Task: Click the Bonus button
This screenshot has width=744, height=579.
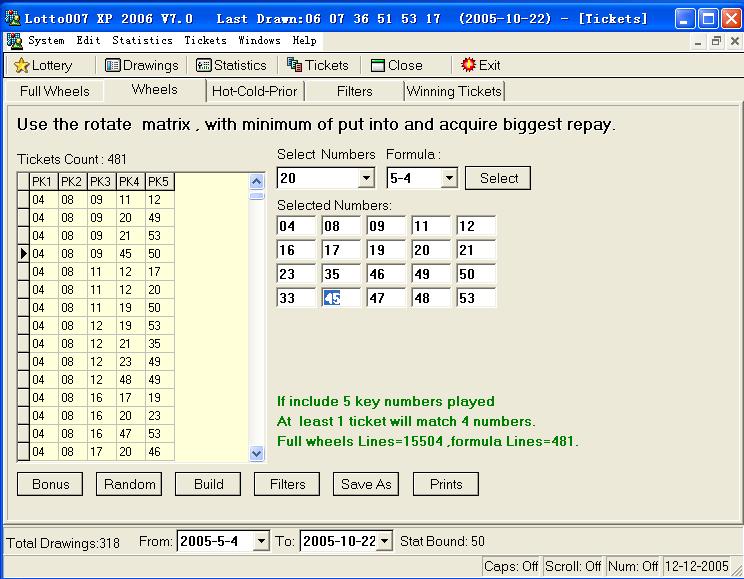Action: click(x=50, y=484)
